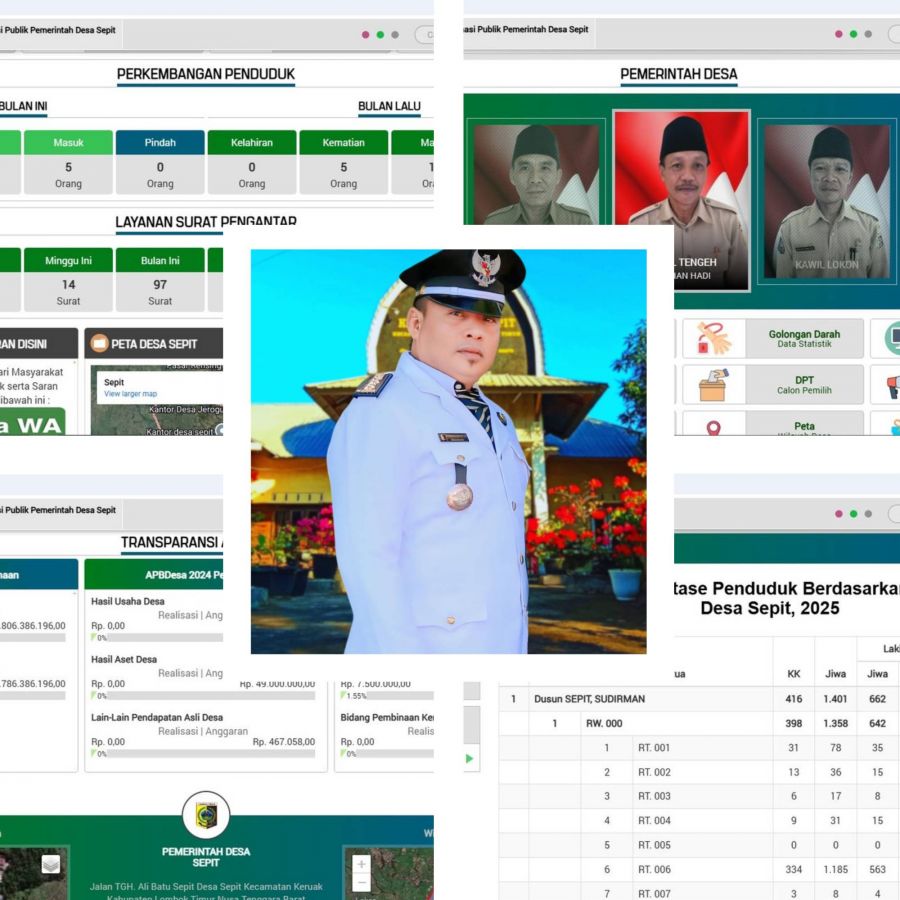Click the BULAN LALU heading
This screenshot has width=900, height=900.
[x=389, y=106]
